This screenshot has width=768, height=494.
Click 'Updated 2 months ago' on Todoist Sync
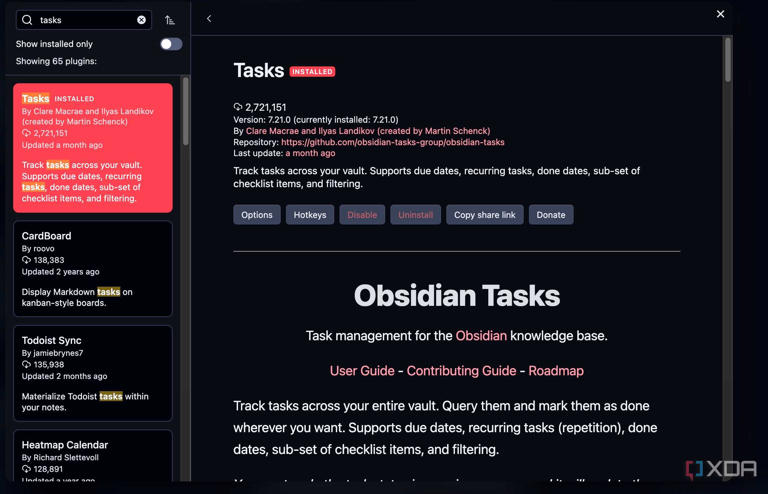coord(64,376)
